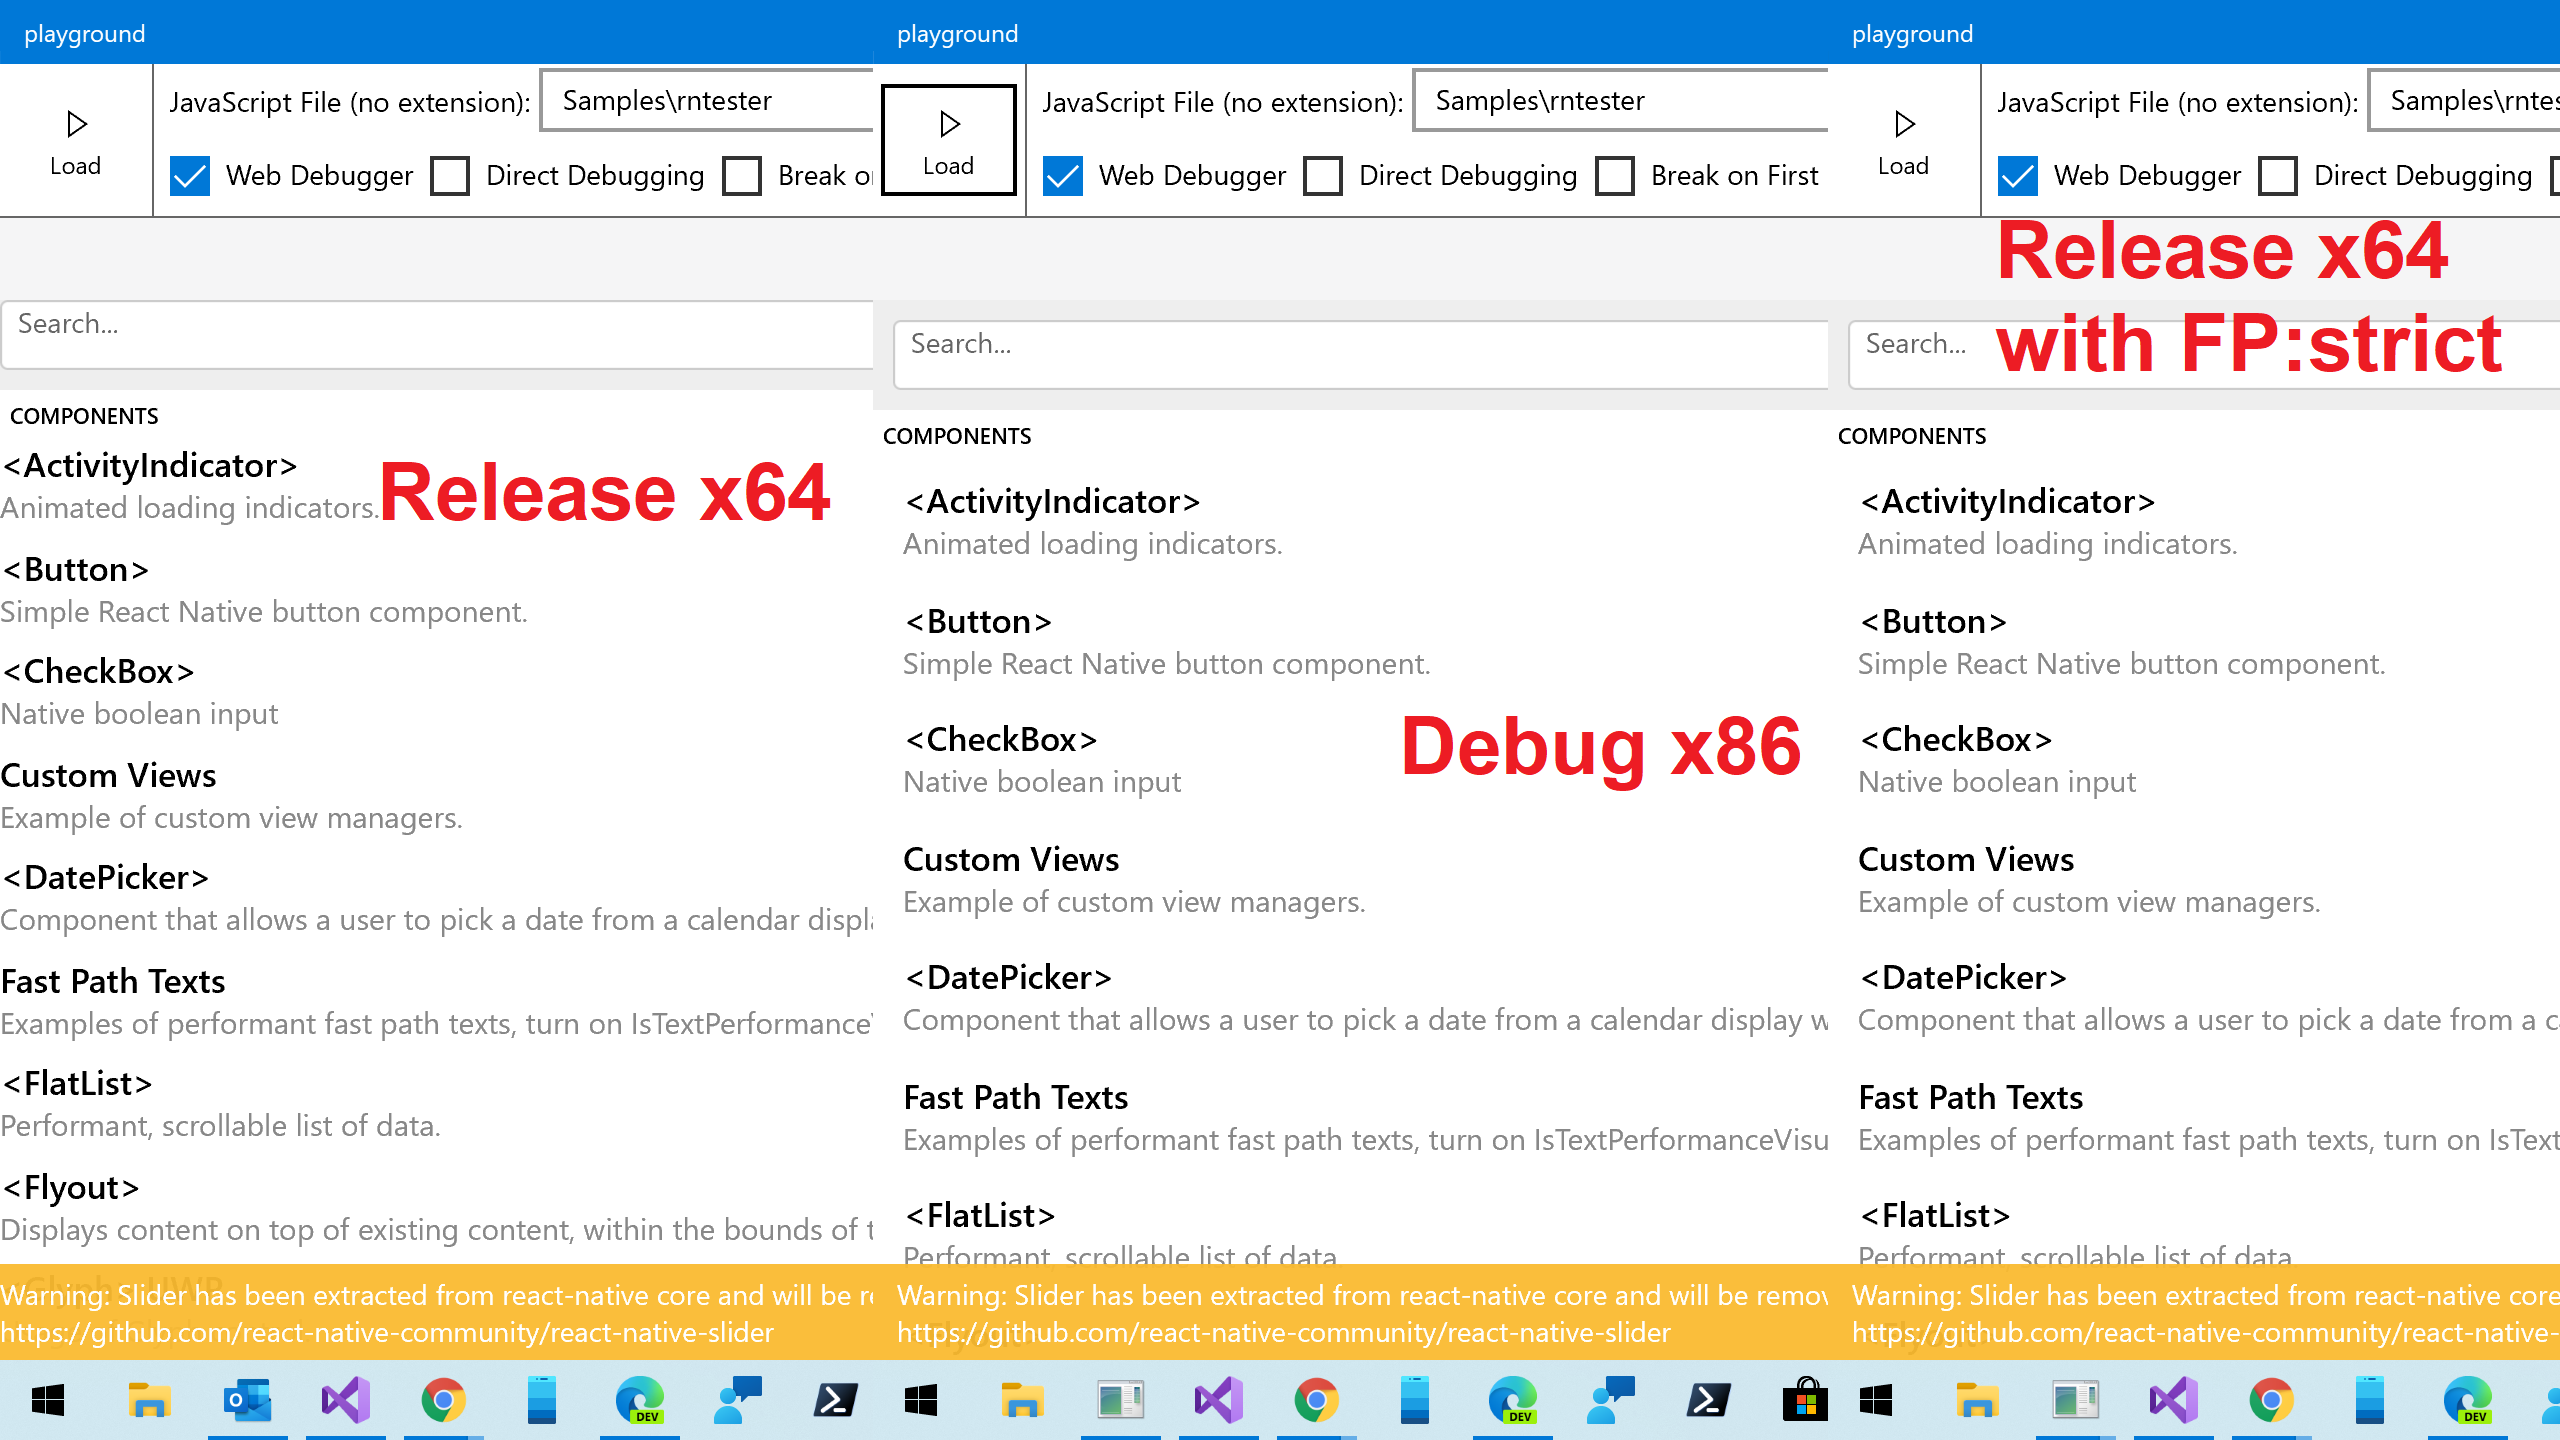Click the JavaScript File textbox in Debug x86 panel
2560x1440 pixels.
(x=1620, y=101)
